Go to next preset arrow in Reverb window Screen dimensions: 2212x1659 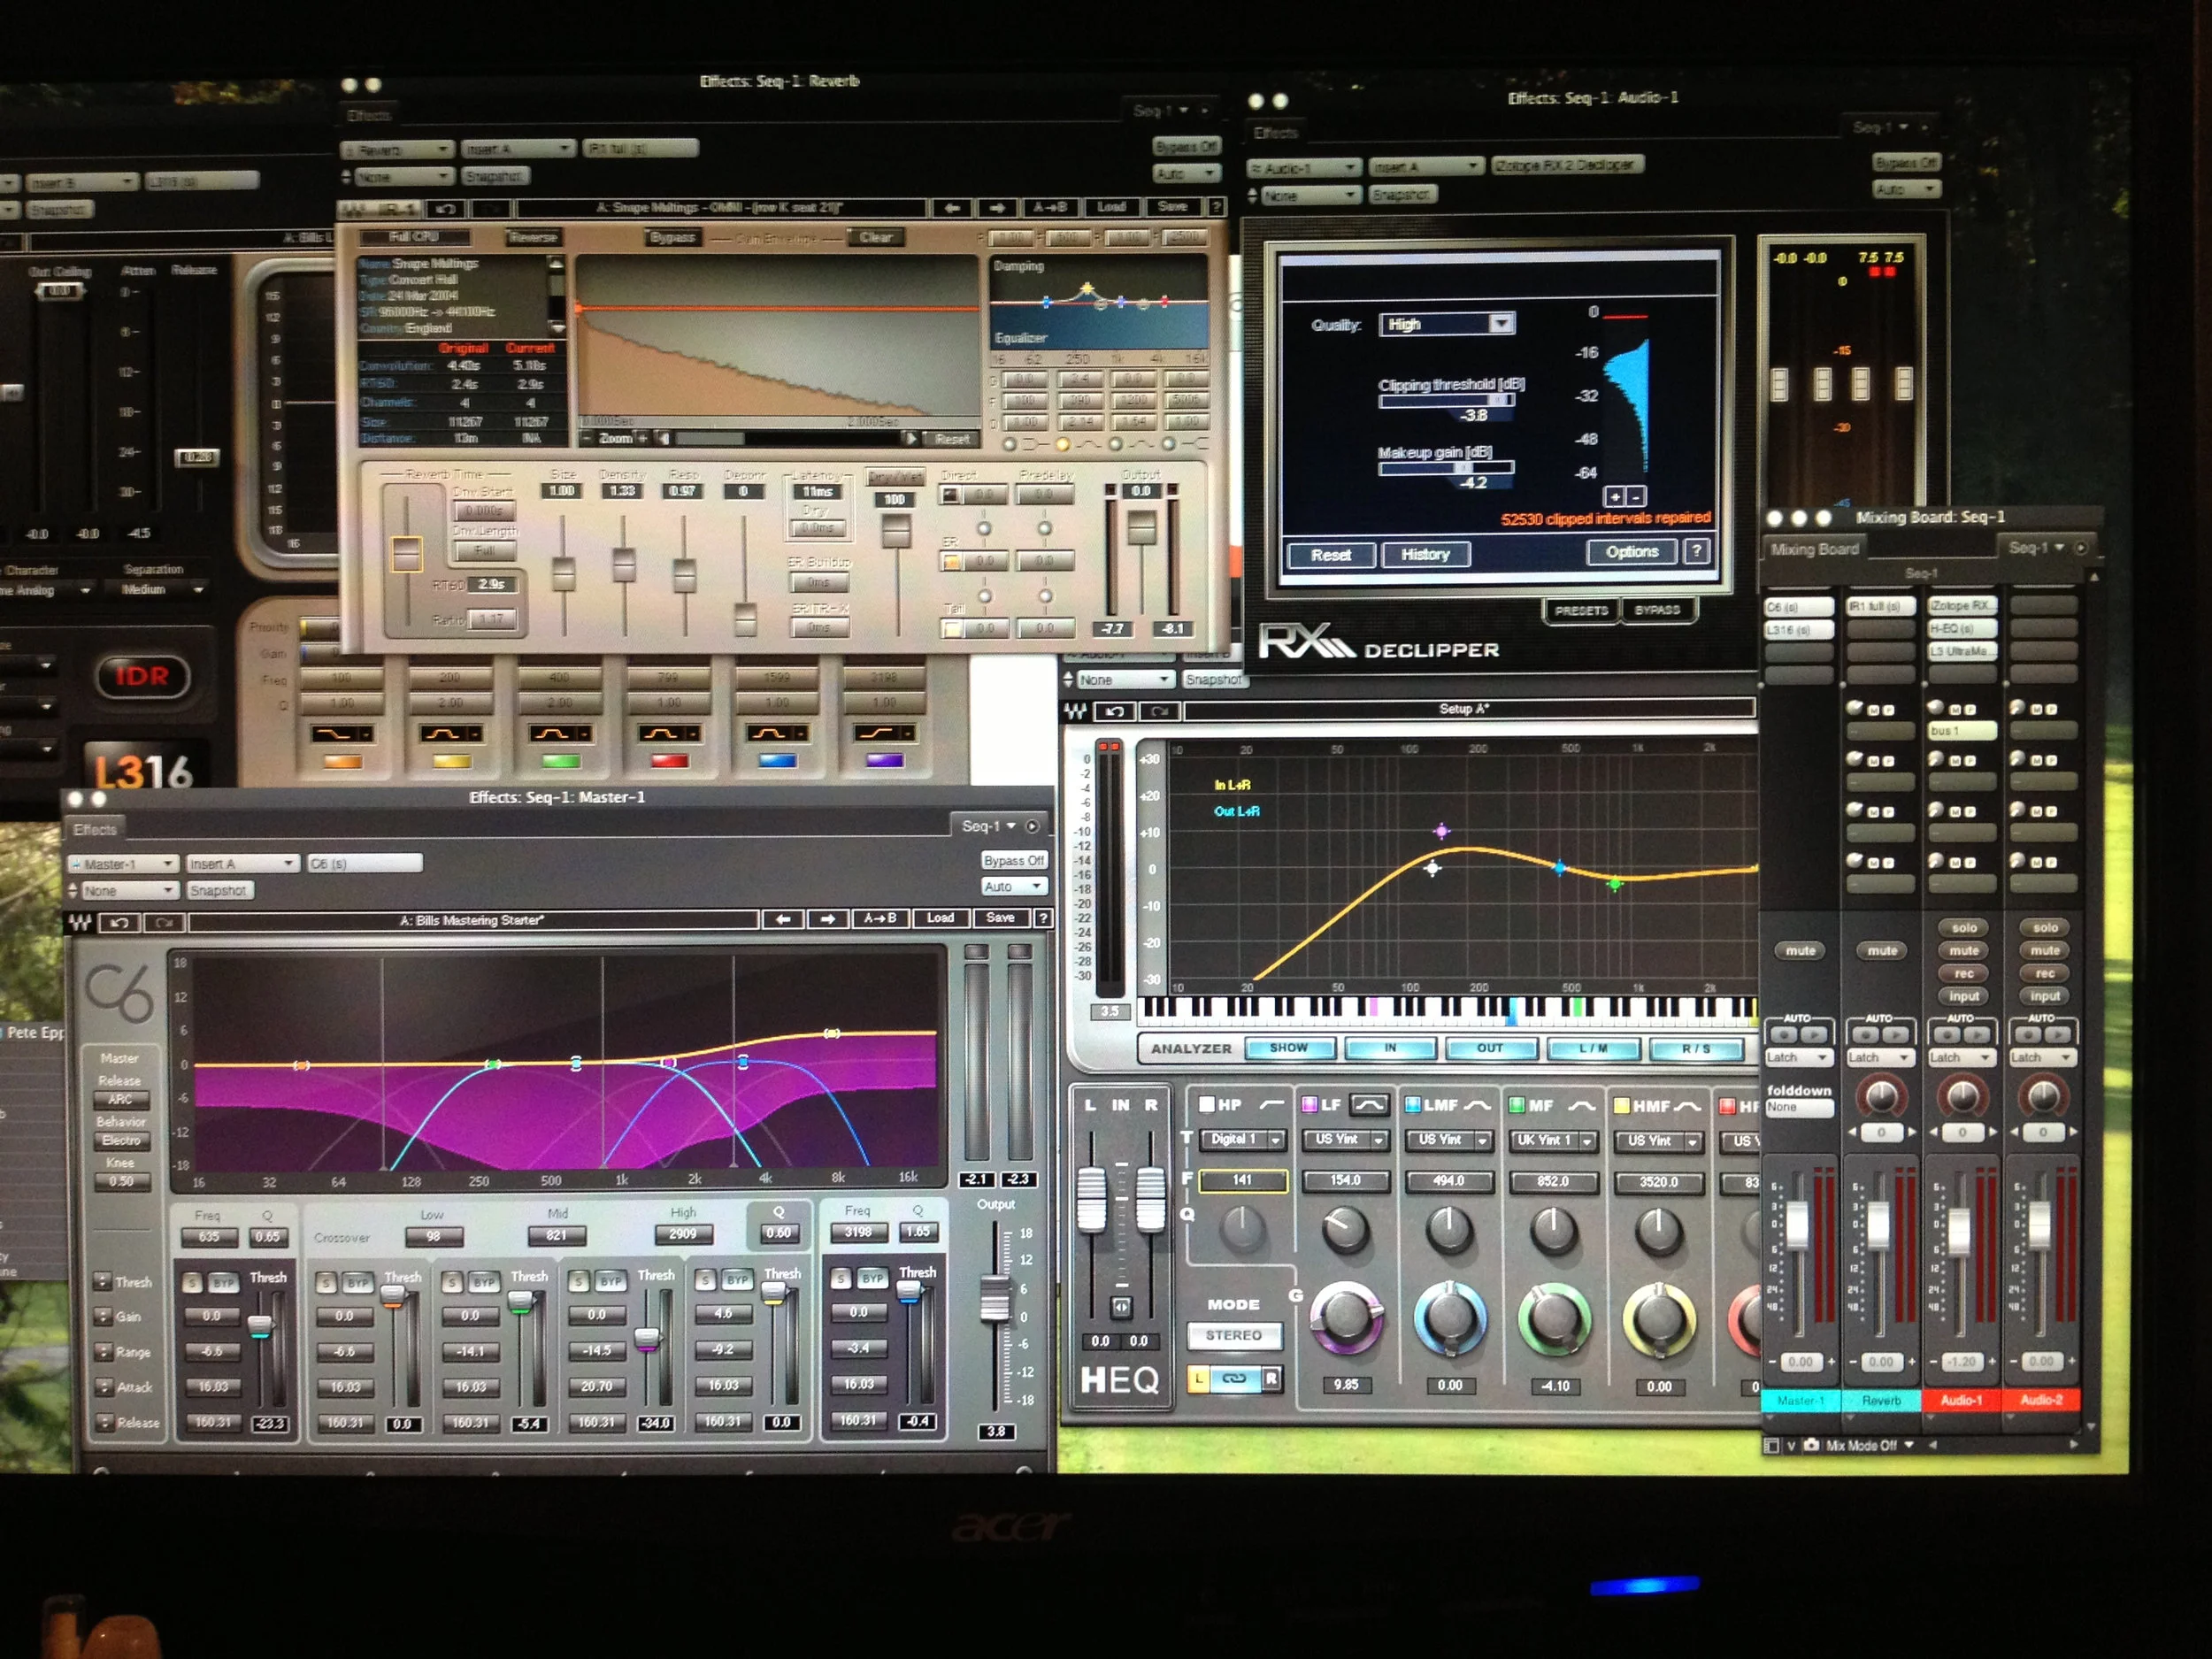997,207
